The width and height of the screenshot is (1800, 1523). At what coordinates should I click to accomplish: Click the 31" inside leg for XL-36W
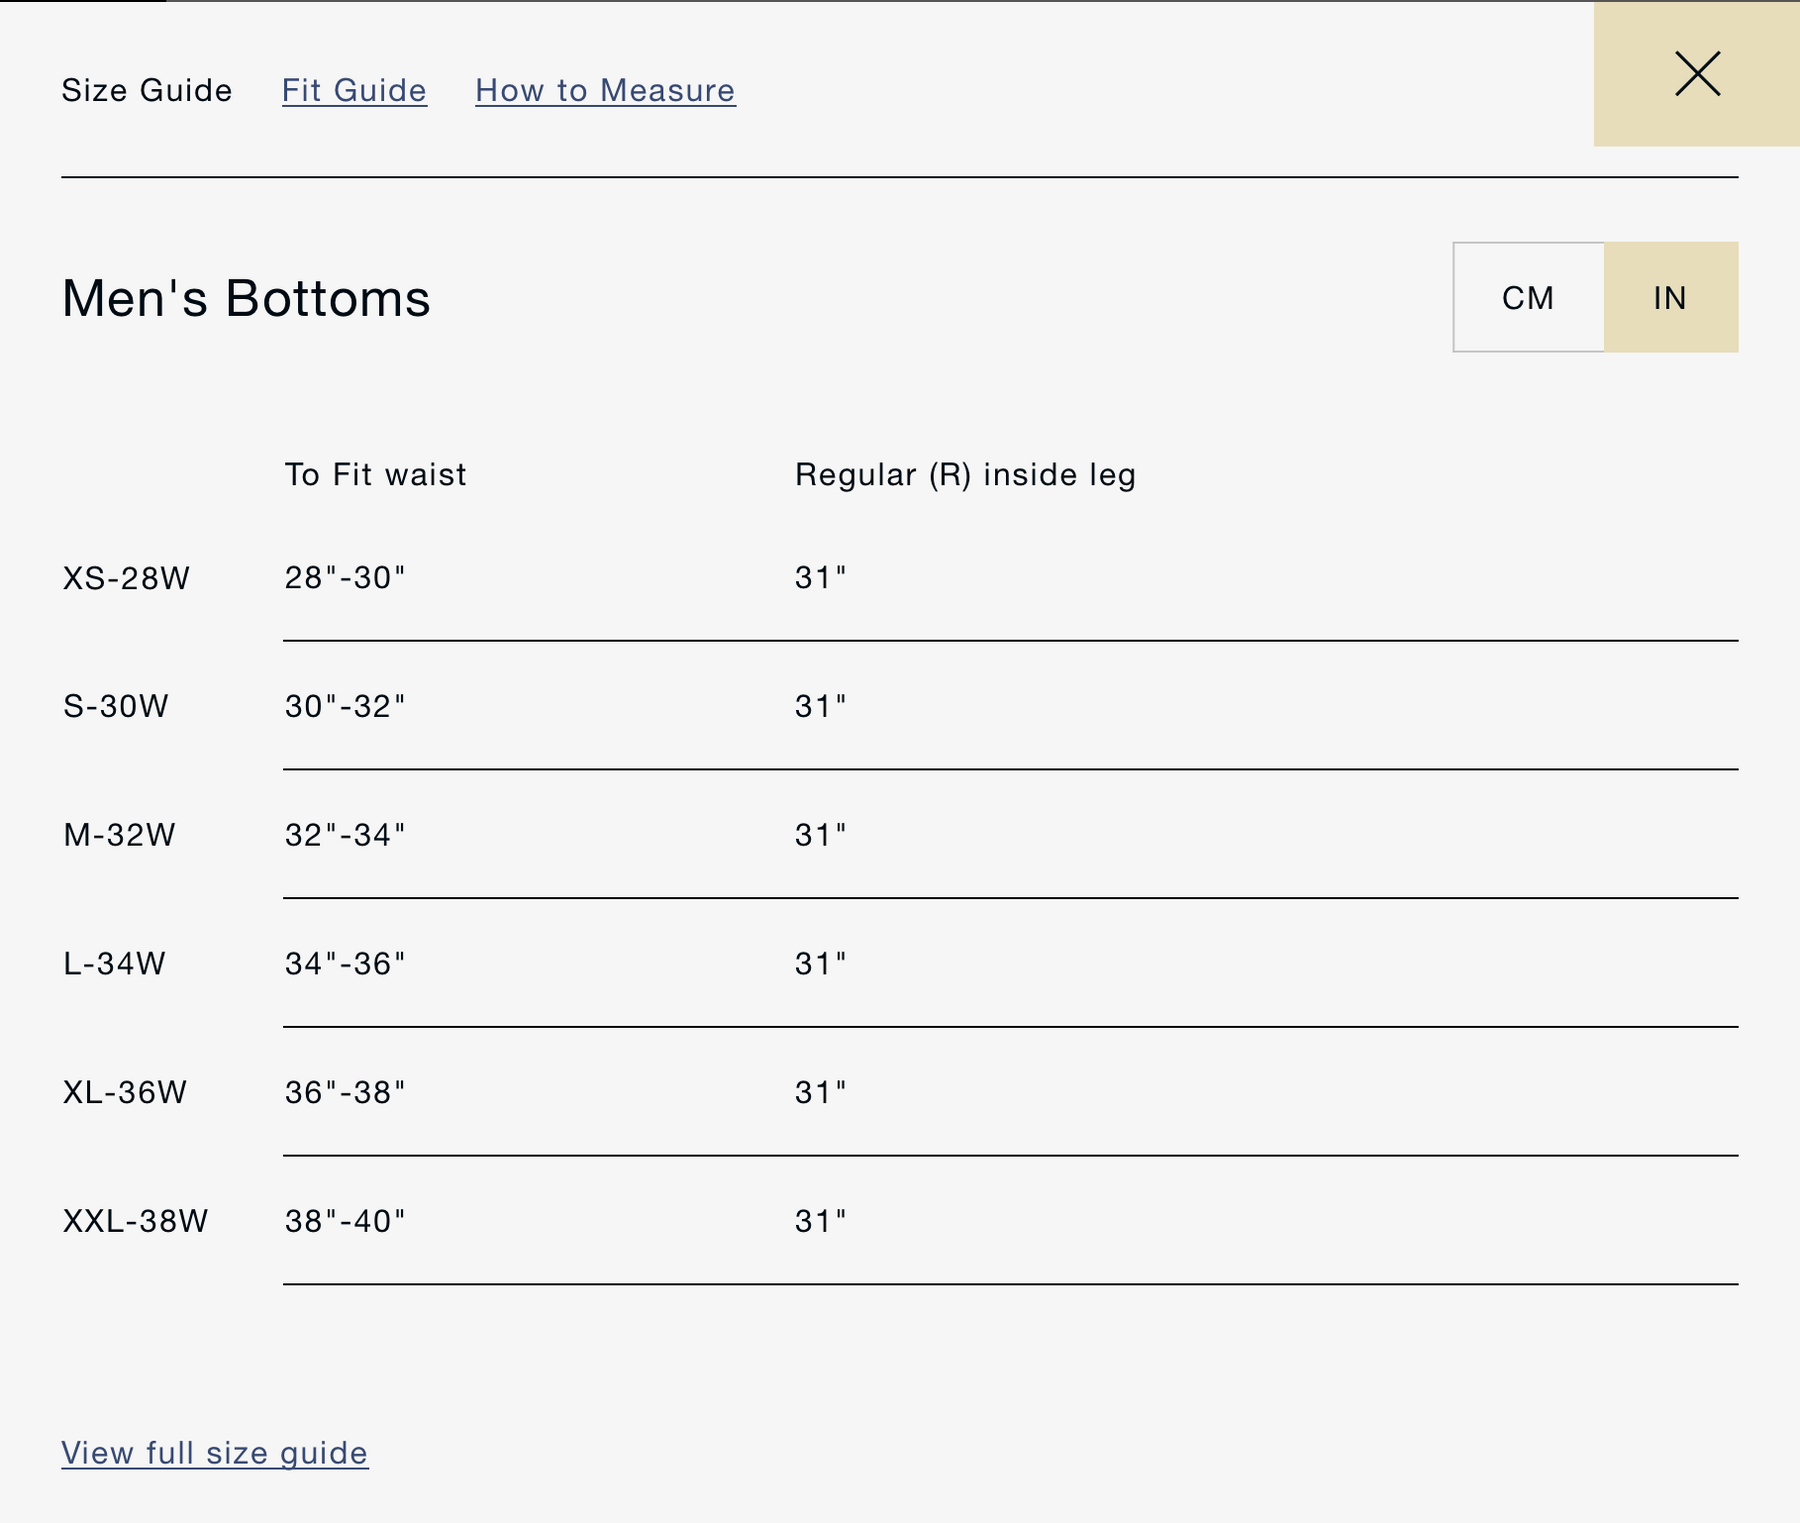pos(820,1092)
